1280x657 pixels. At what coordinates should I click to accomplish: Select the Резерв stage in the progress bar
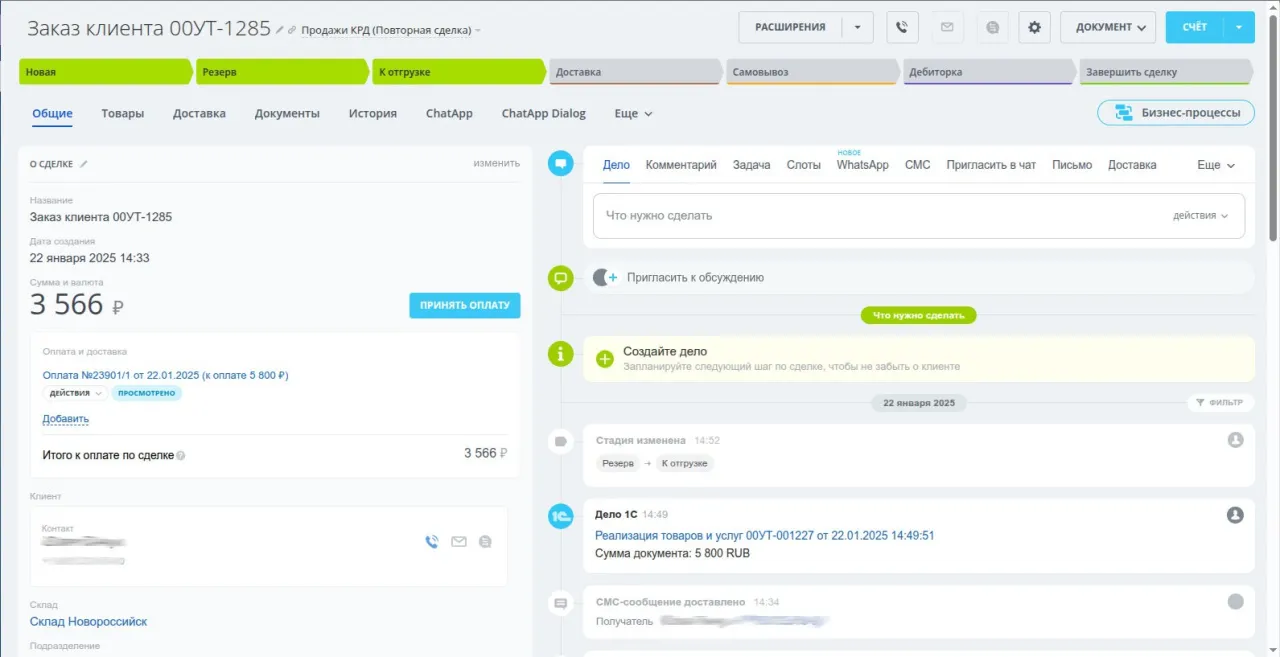[x=282, y=72]
